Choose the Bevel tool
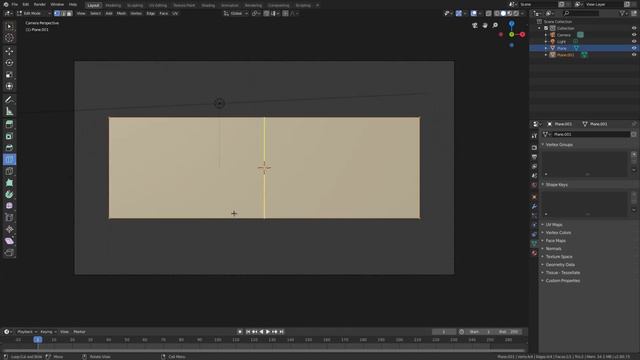This screenshot has height=360, width=640. point(9,148)
